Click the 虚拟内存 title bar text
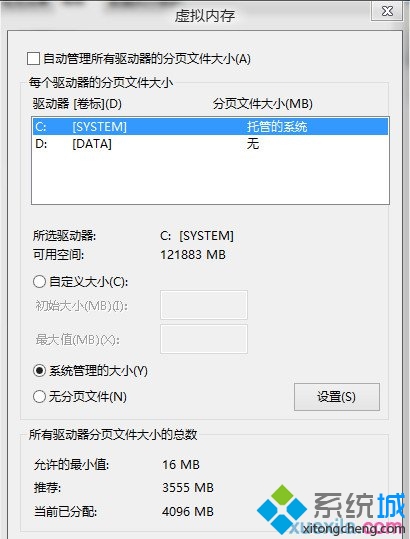410x539 pixels. click(x=205, y=15)
